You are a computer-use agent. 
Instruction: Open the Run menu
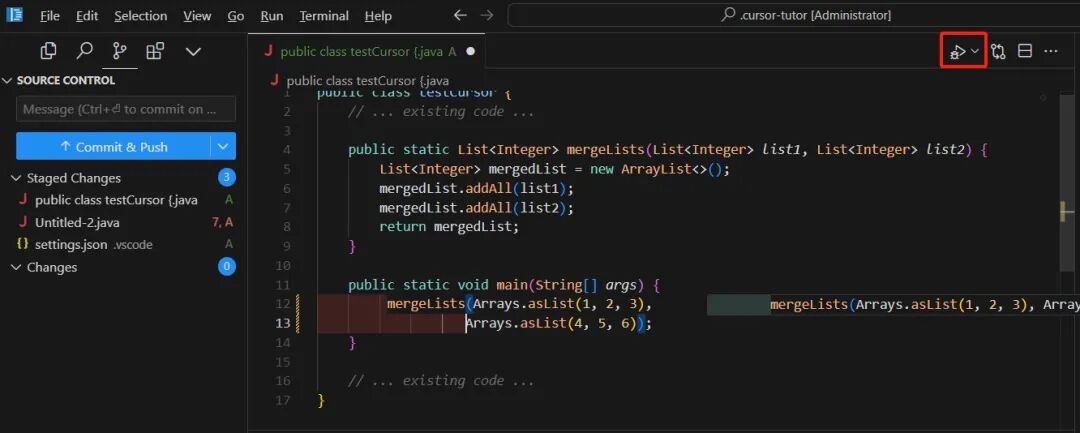coord(271,15)
